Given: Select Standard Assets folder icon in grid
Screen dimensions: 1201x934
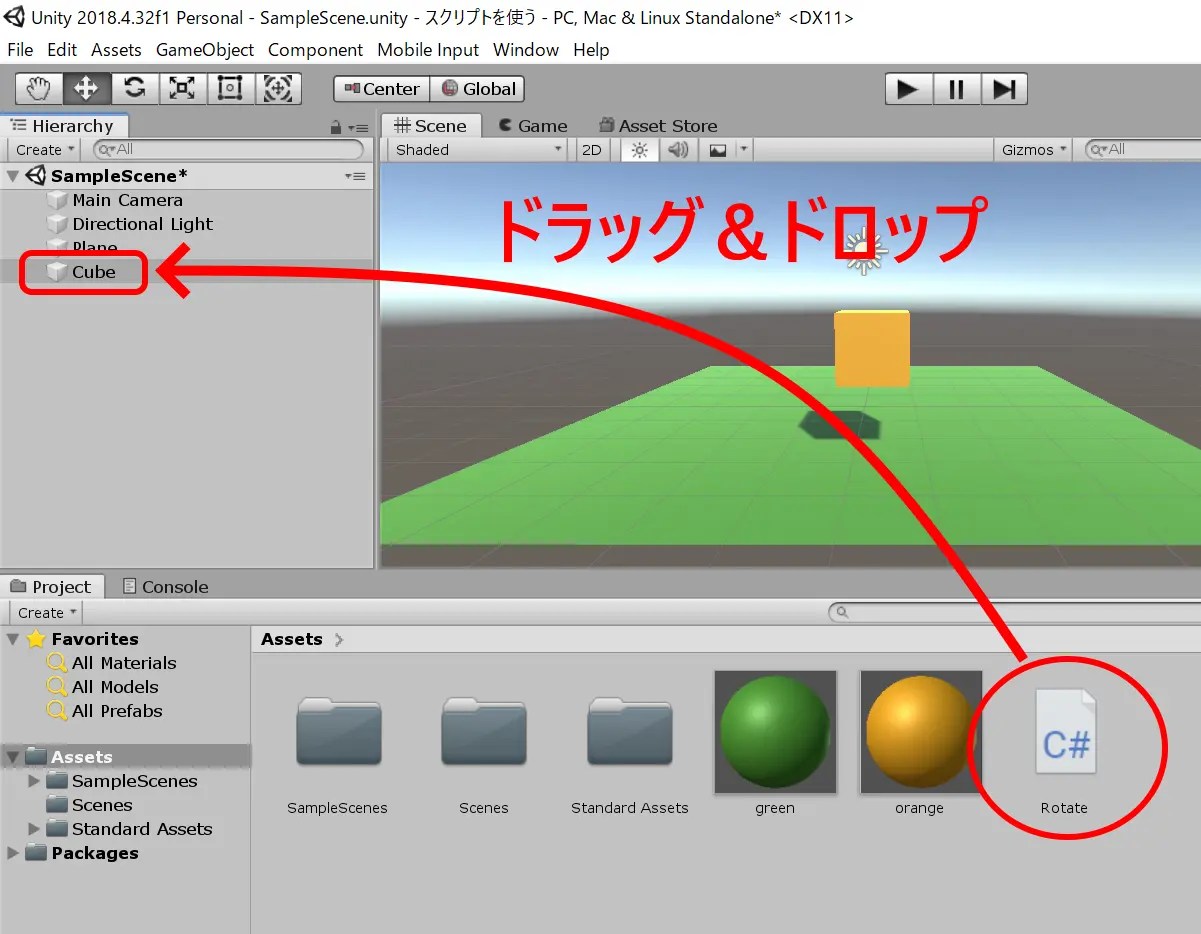Looking at the screenshot, I should (630, 731).
